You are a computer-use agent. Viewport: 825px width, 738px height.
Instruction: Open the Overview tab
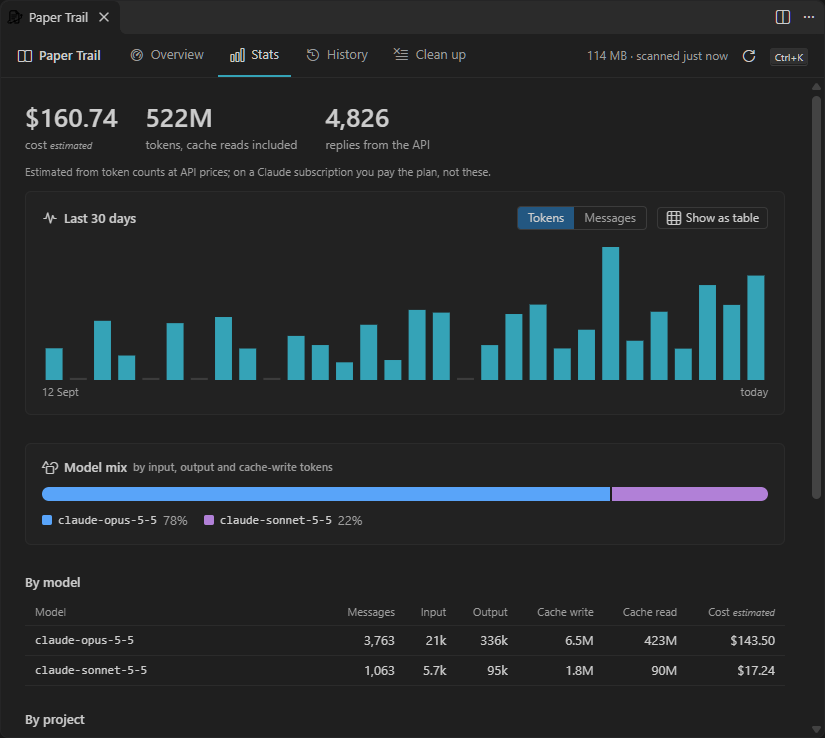click(x=167, y=55)
